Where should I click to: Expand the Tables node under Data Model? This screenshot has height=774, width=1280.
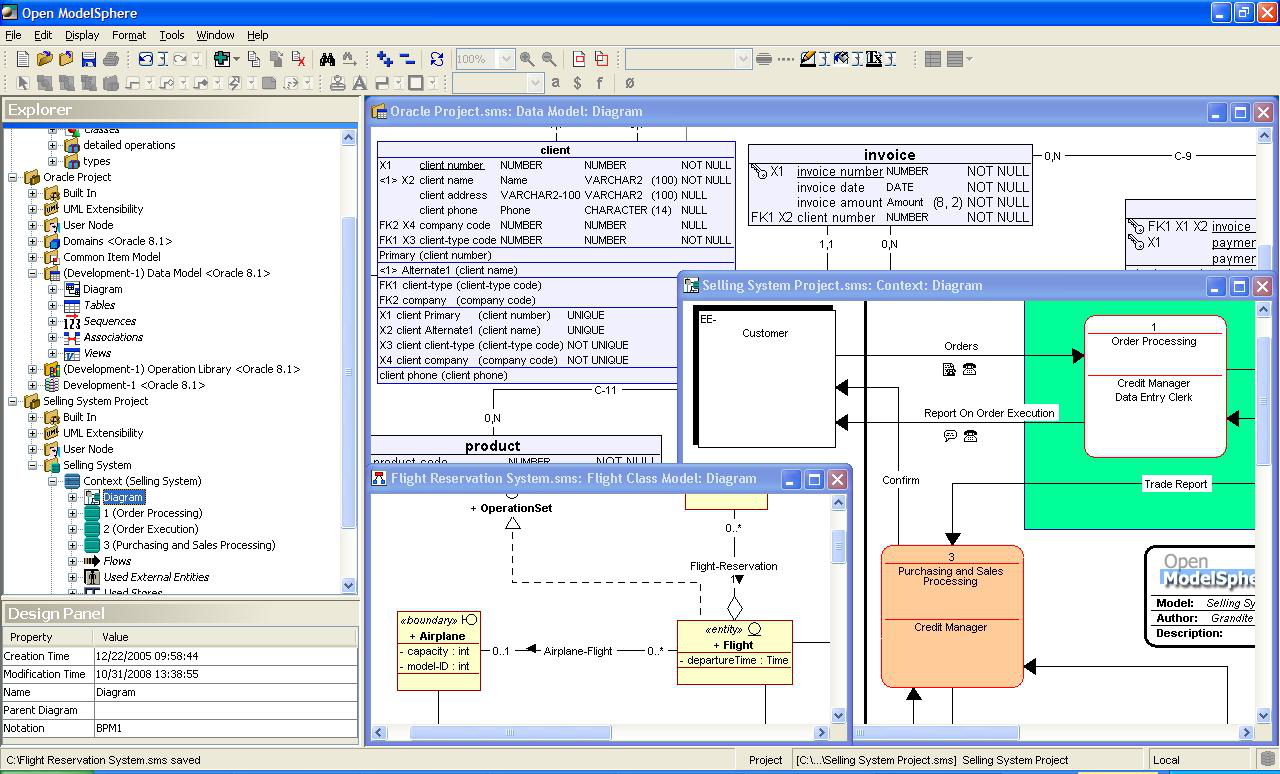coord(53,305)
